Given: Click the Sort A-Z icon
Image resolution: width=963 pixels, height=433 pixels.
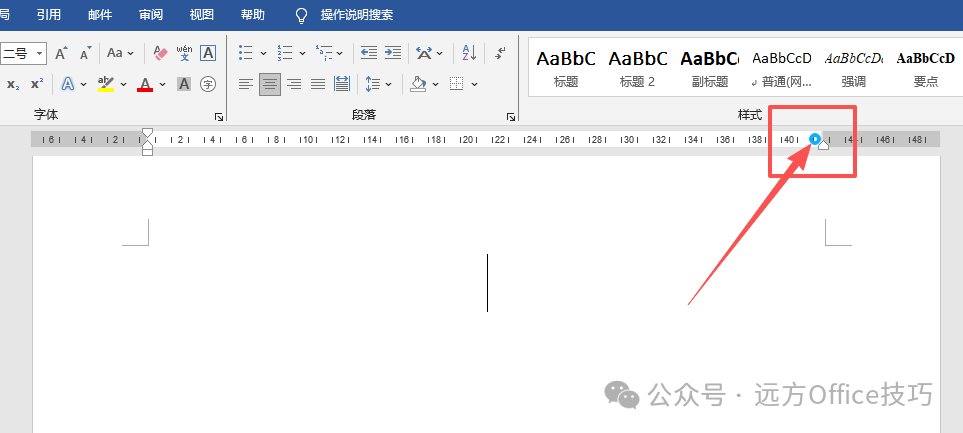Looking at the screenshot, I should click(469, 53).
